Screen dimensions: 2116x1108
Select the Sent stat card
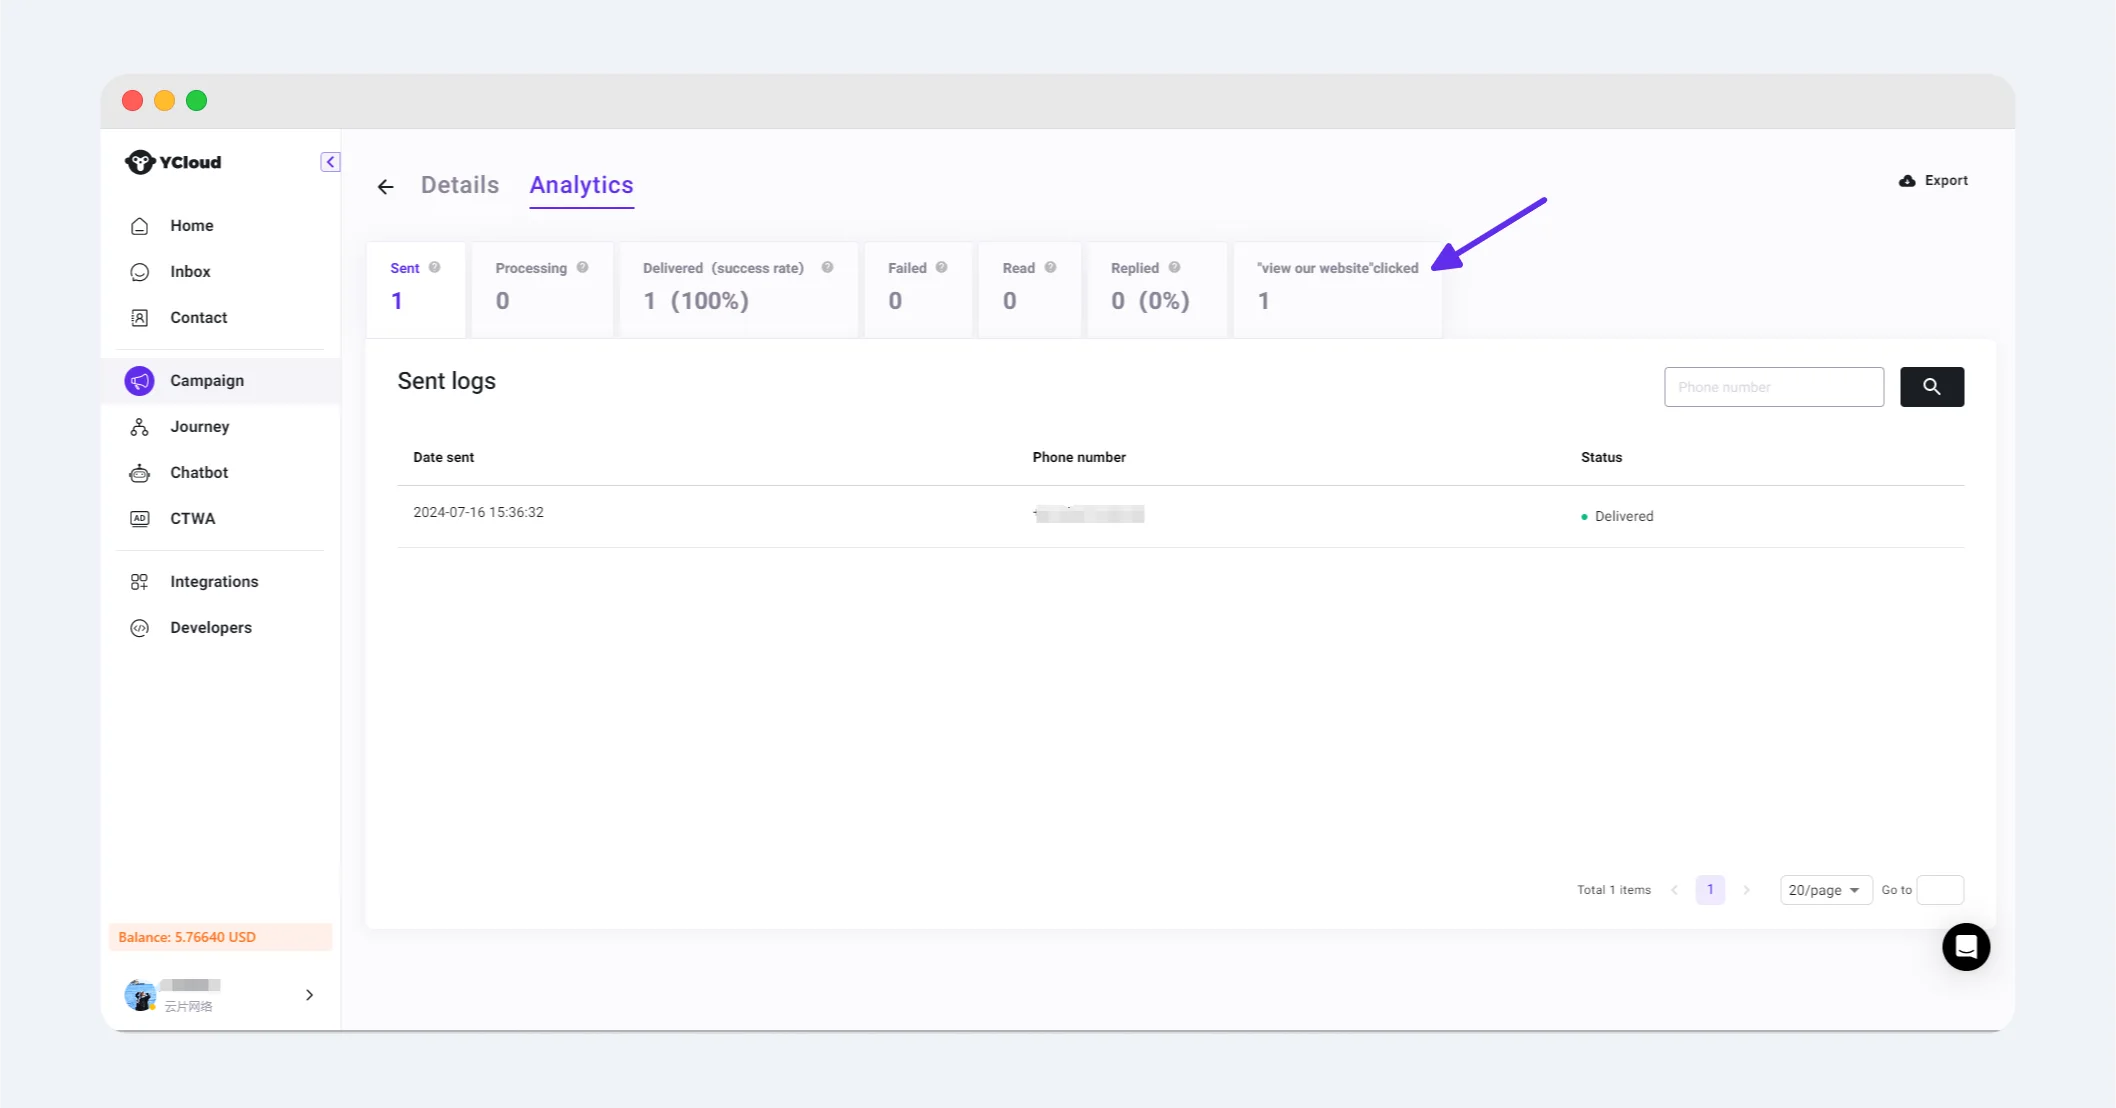pos(416,290)
